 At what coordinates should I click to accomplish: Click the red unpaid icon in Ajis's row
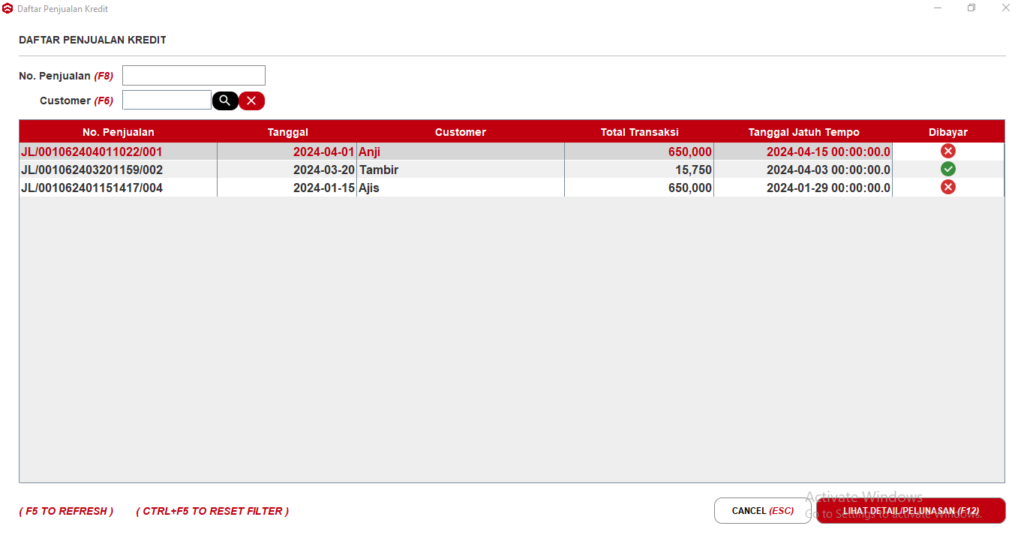[x=948, y=187]
